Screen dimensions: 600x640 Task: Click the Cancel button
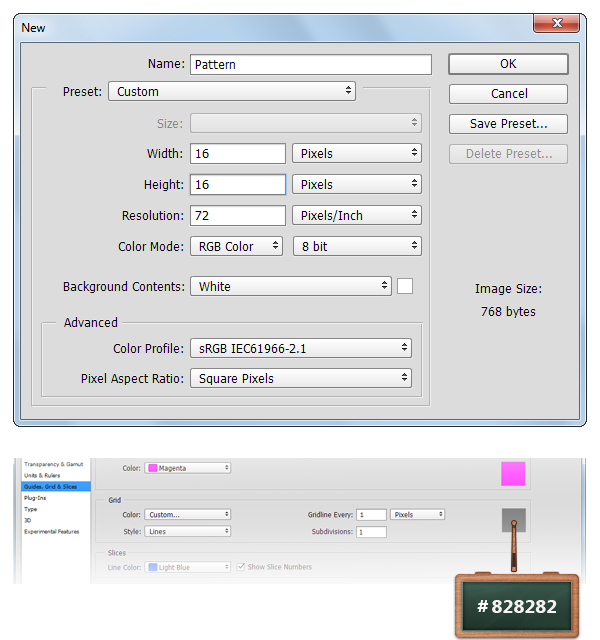coord(508,94)
